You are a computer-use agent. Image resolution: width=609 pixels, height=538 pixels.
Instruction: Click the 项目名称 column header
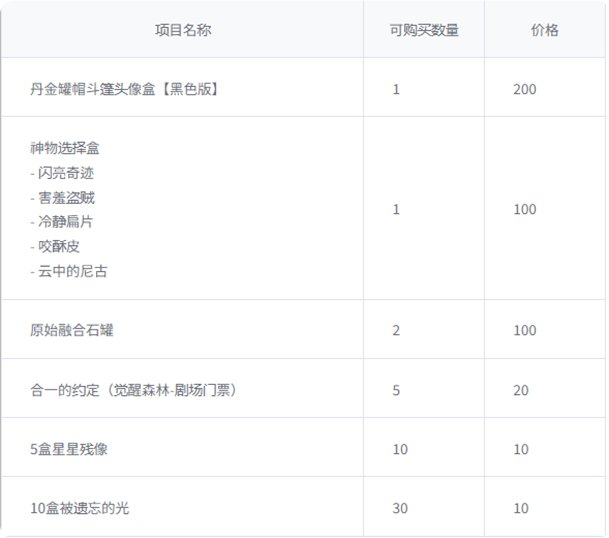183,30
